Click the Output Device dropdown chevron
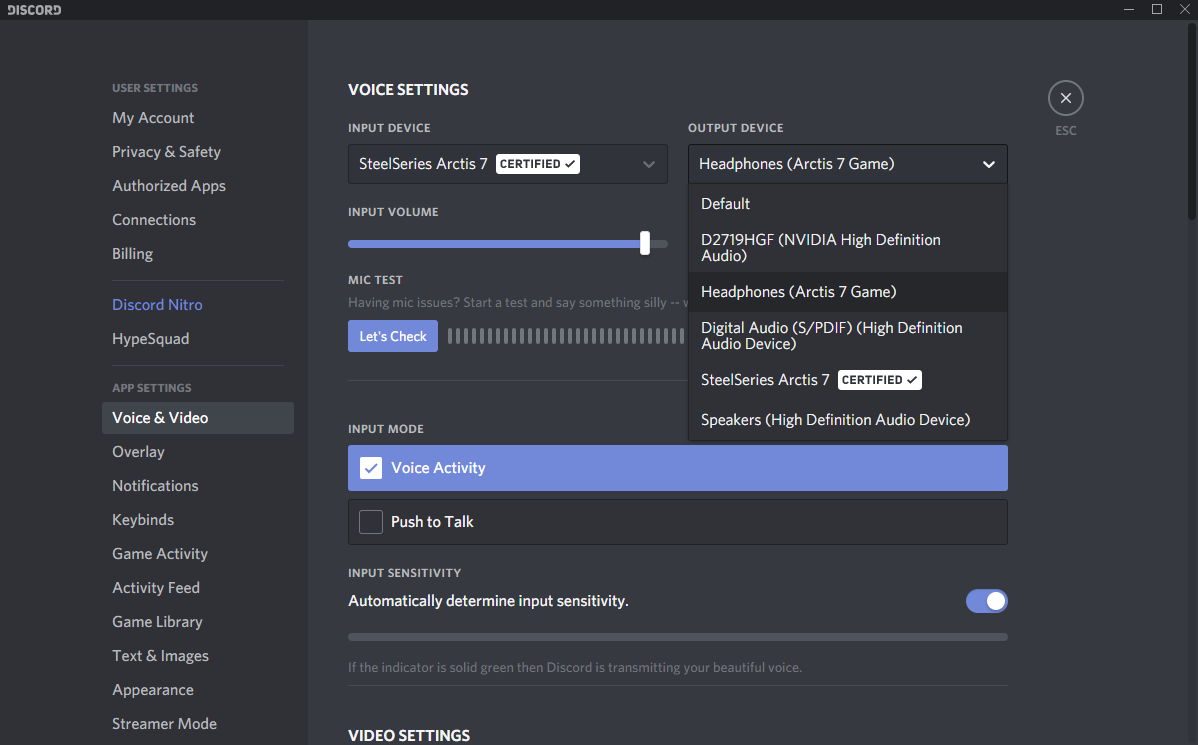This screenshot has height=745, width=1198. pos(988,164)
